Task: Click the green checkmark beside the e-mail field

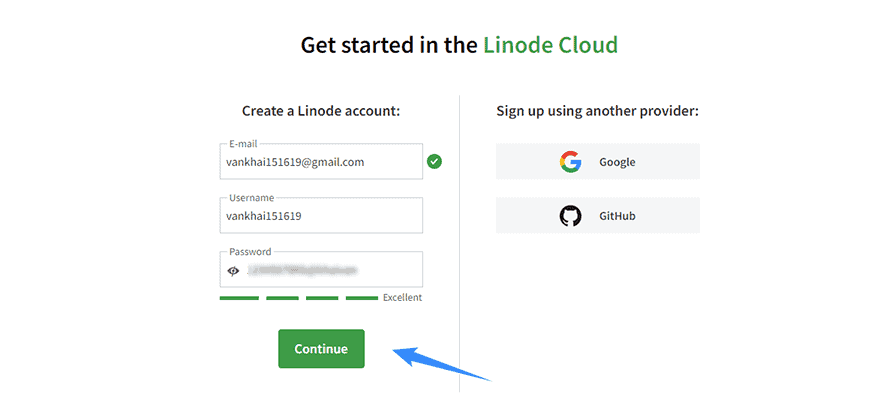Action: pyautogui.click(x=435, y=162)
